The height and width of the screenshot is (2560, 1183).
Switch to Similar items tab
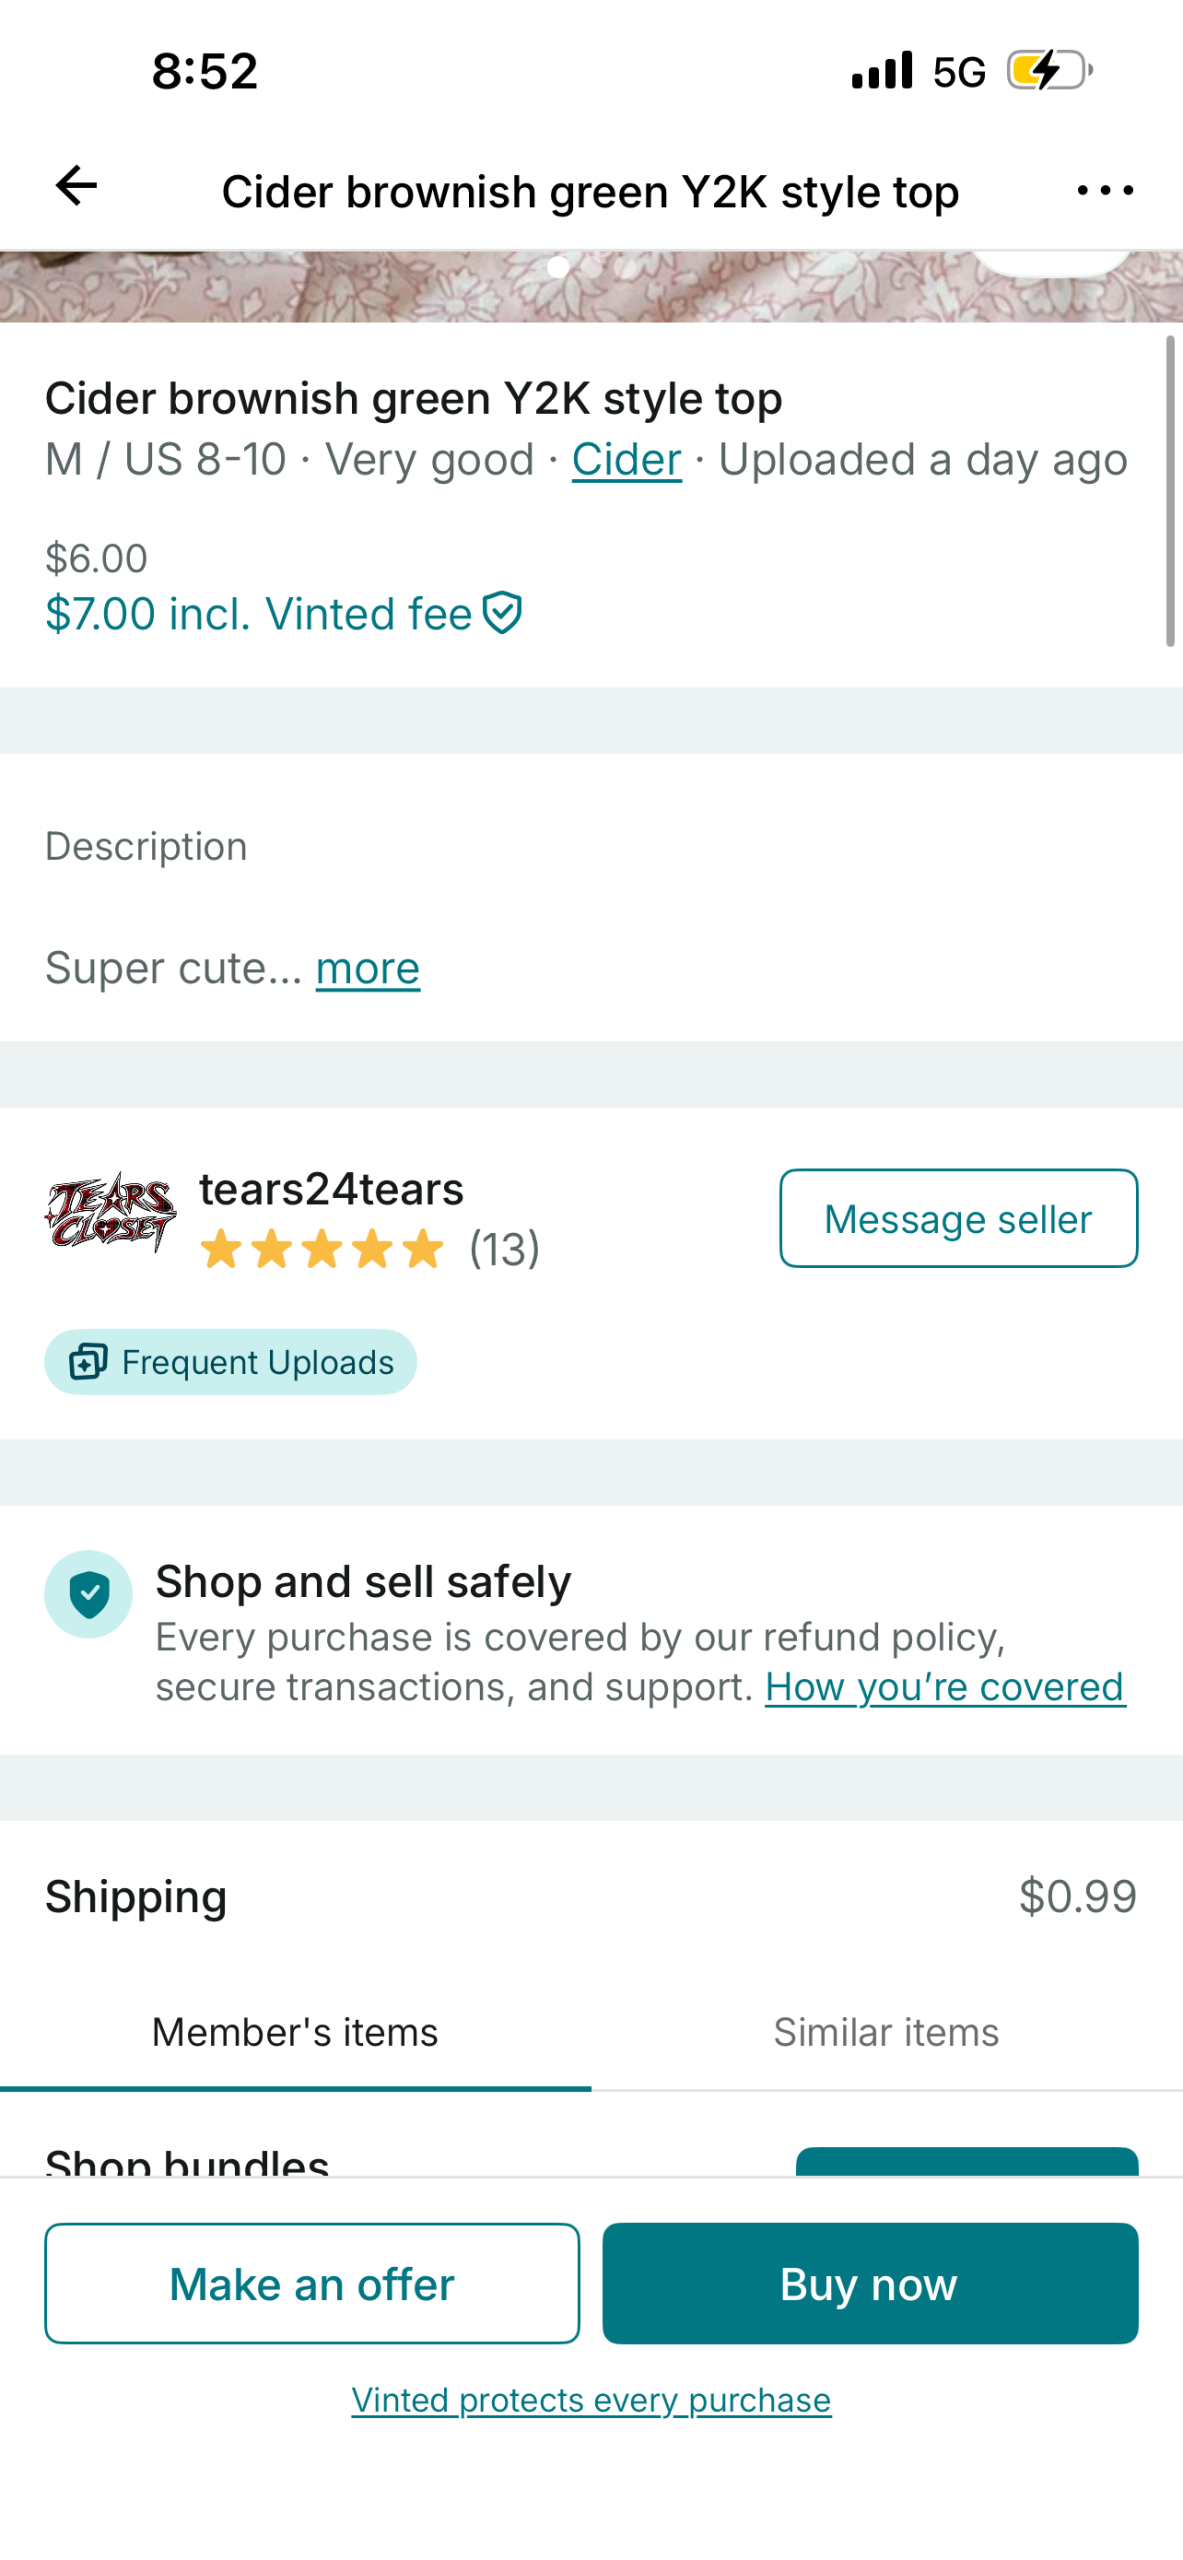[x=886, y=2033]
